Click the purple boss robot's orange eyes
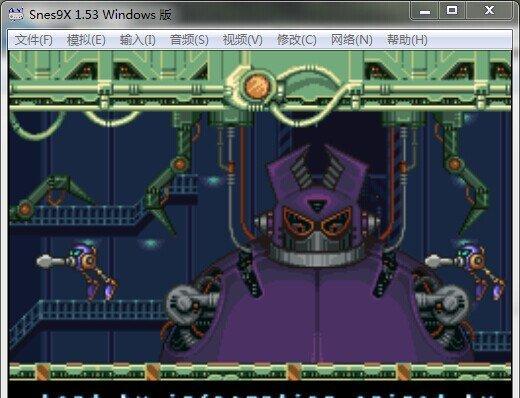This screenshot has width=520, height=398. [317, 220]
